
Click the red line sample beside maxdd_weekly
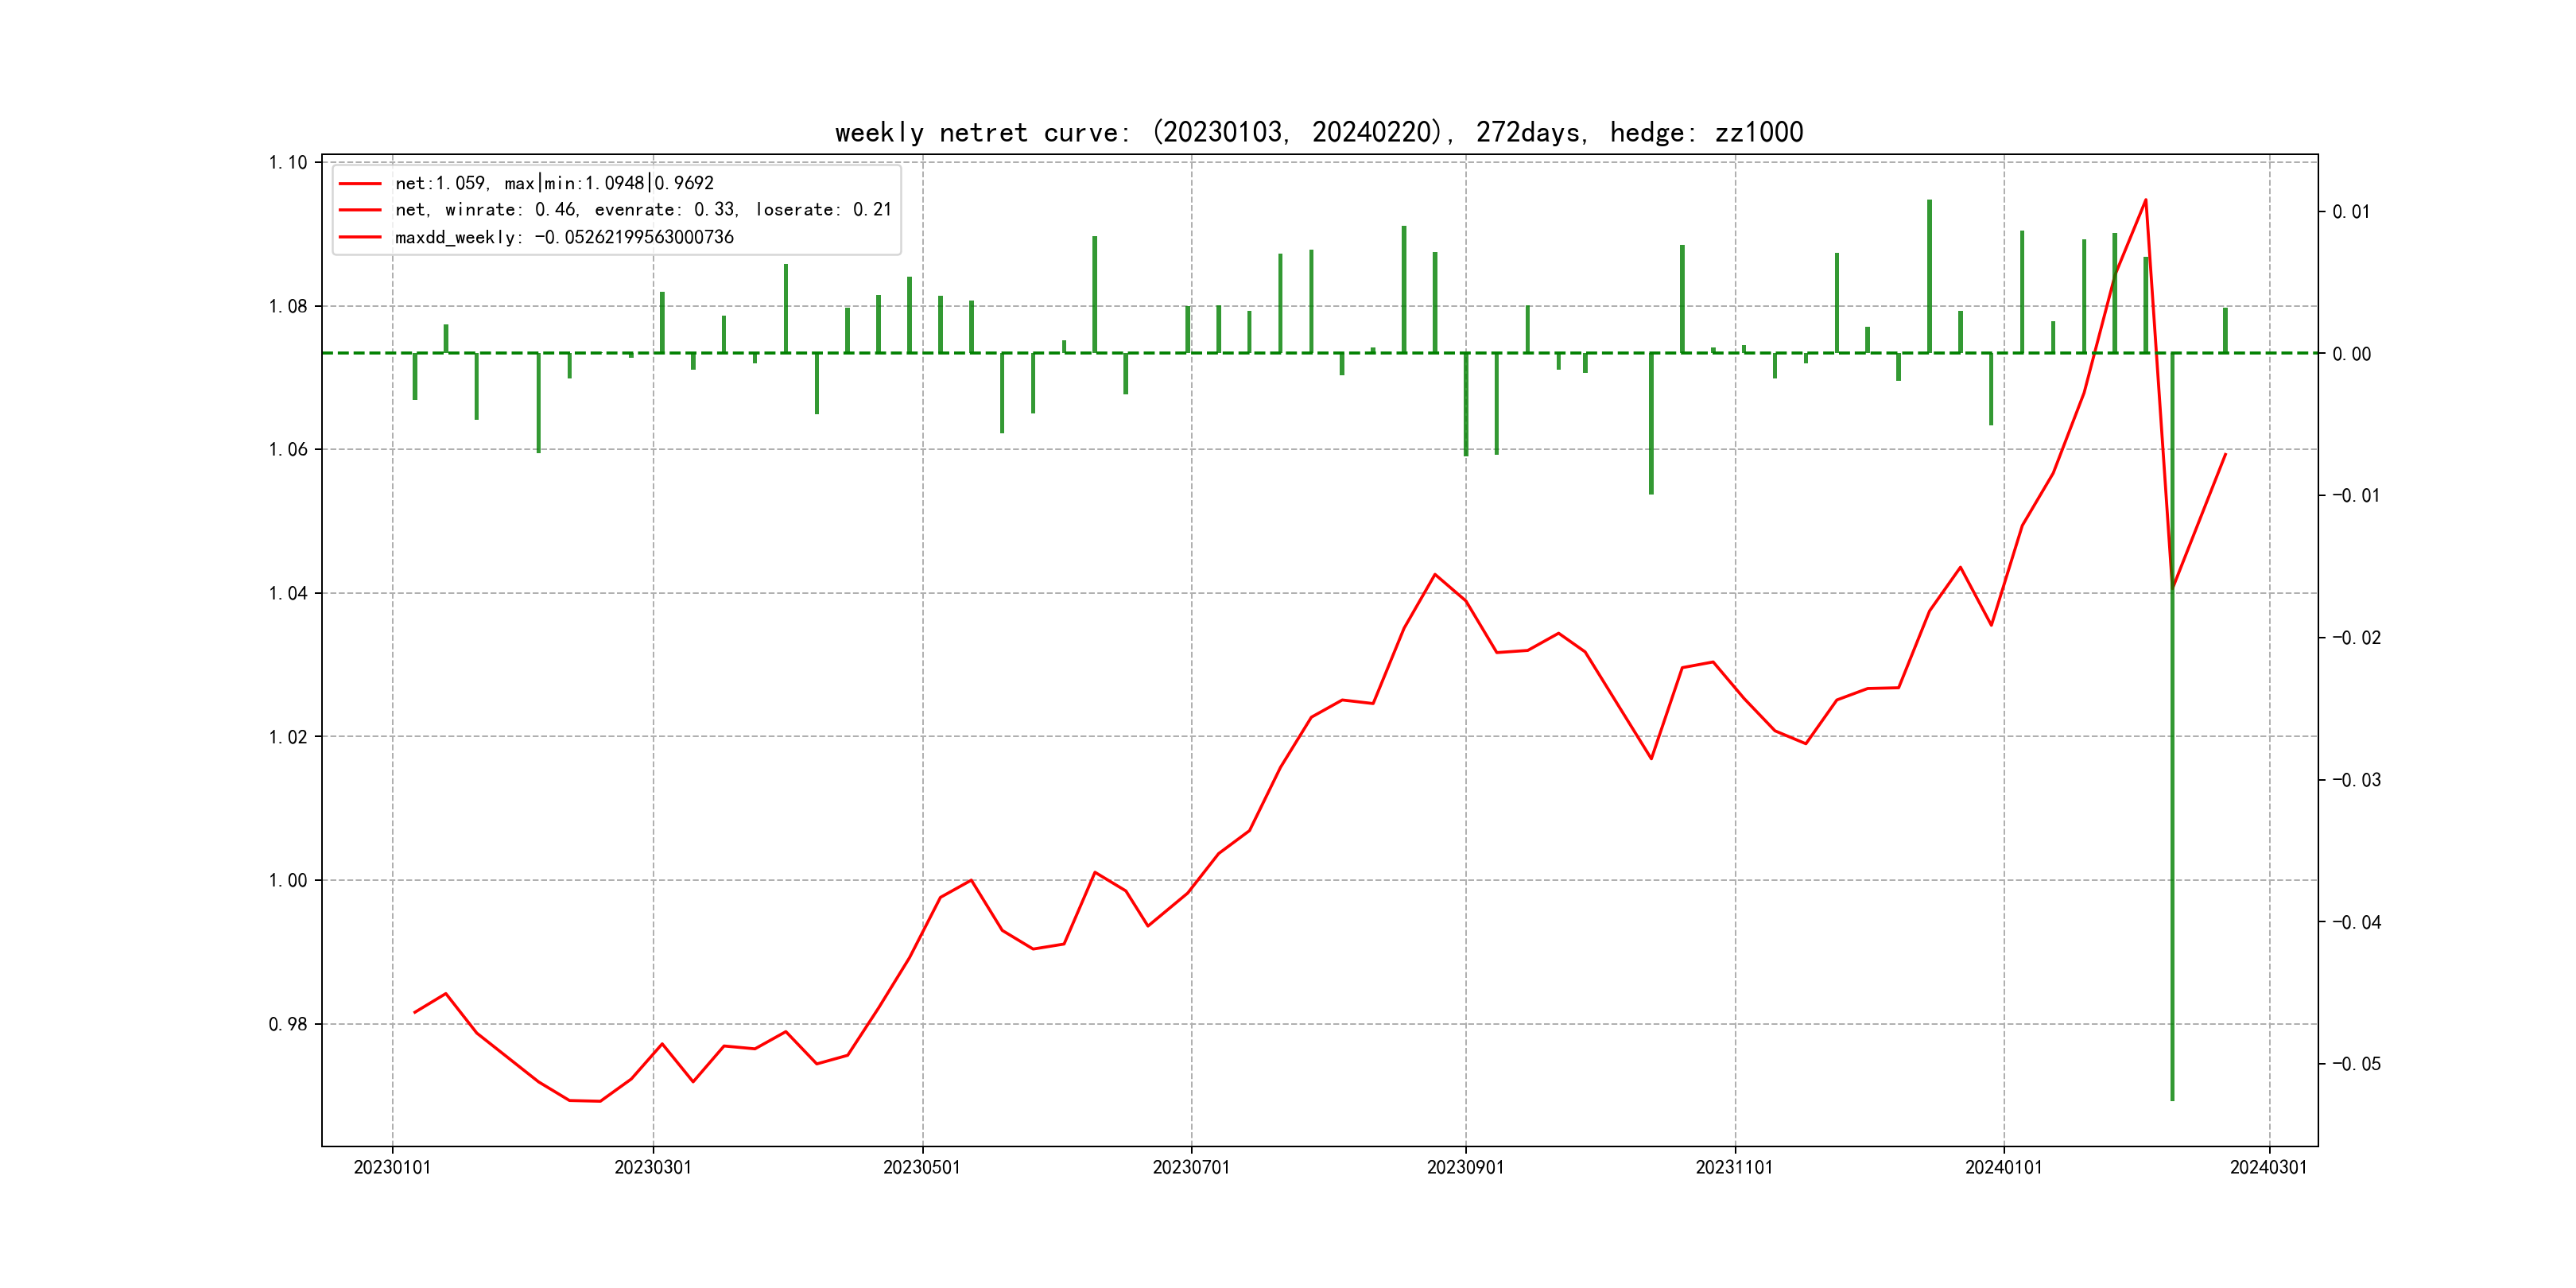tap(360, 237)
